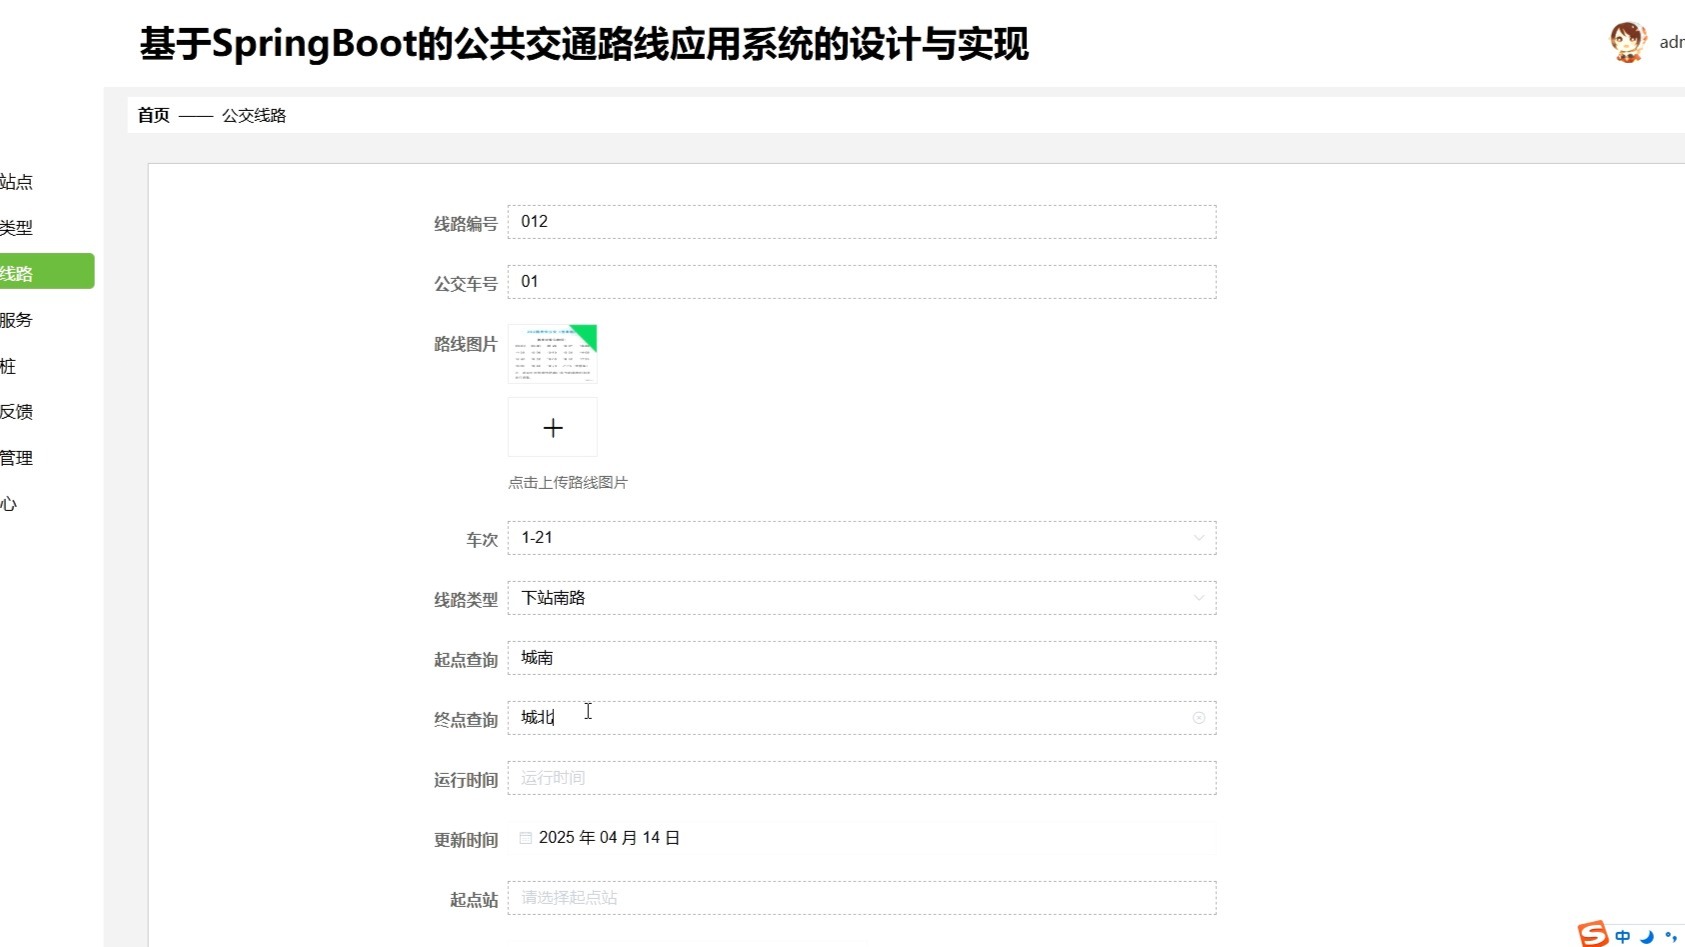Click the 点击上传路线图片 hint text

click(x=568, y=482)
